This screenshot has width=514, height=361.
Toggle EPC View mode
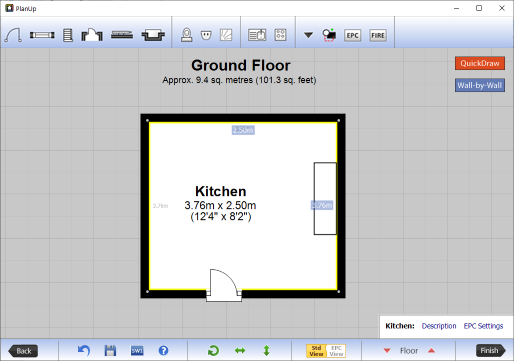pos(336,351)
